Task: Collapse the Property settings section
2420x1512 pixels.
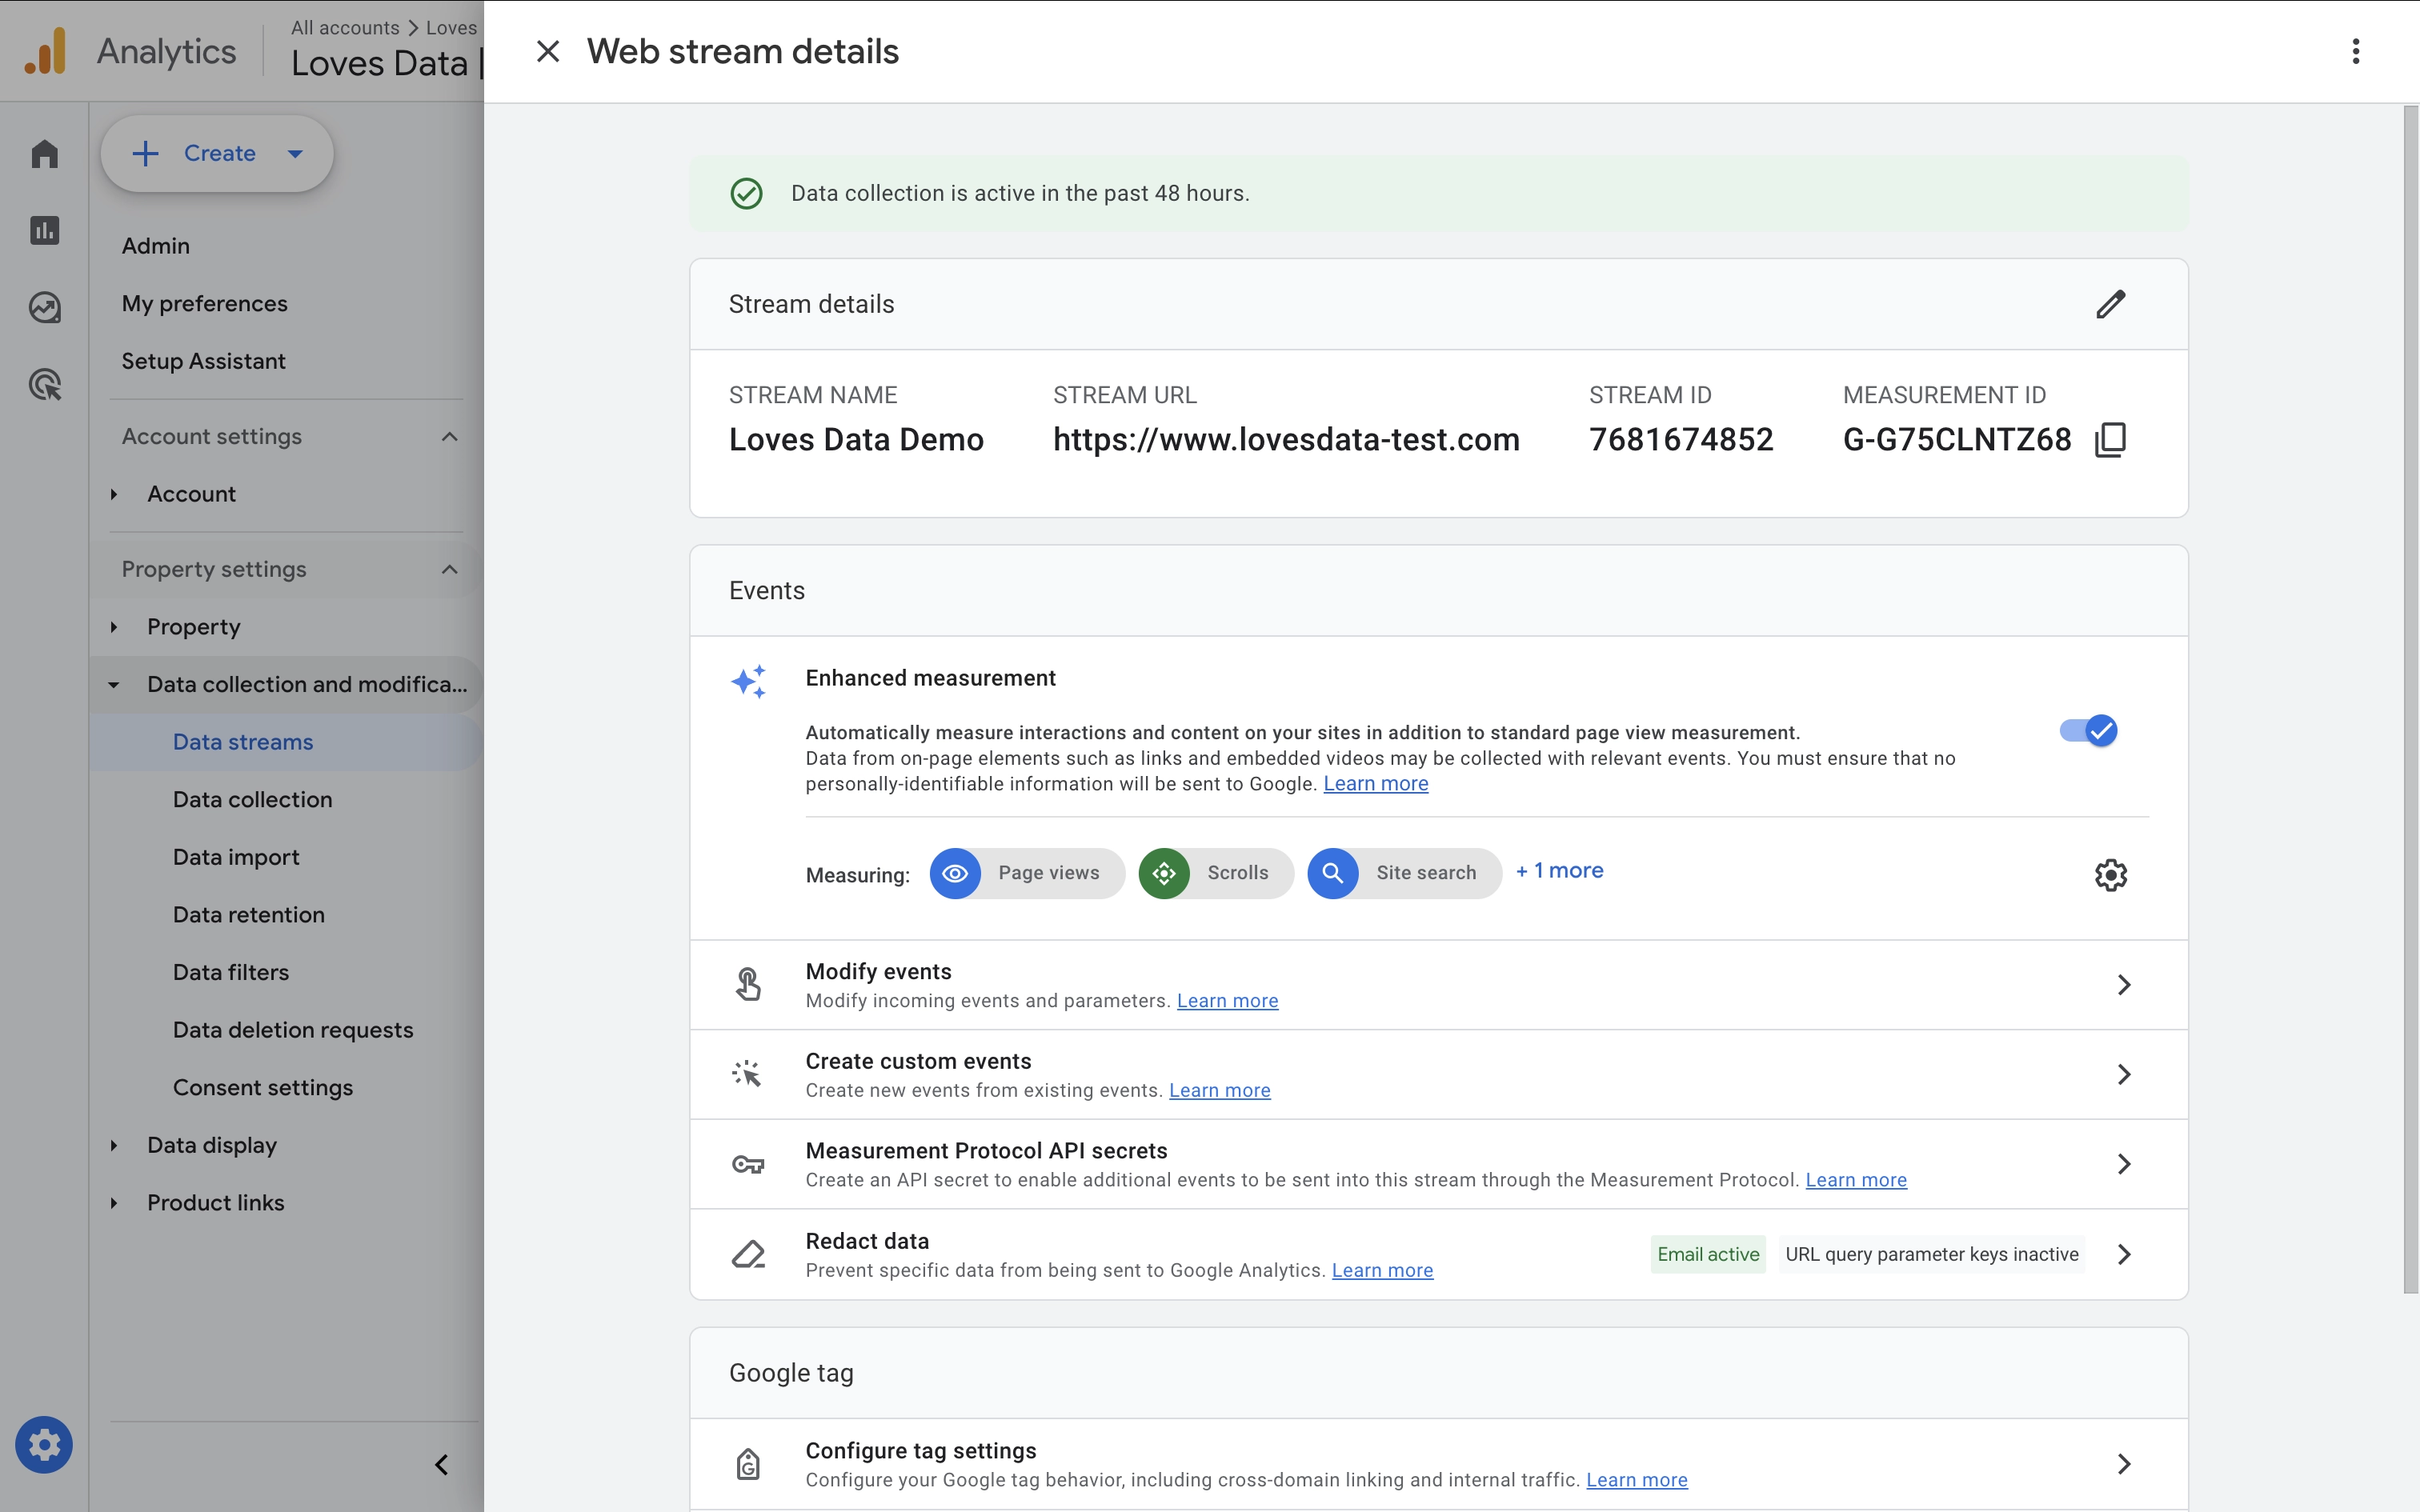Action: pyautogui.click(x=449, y=570)
